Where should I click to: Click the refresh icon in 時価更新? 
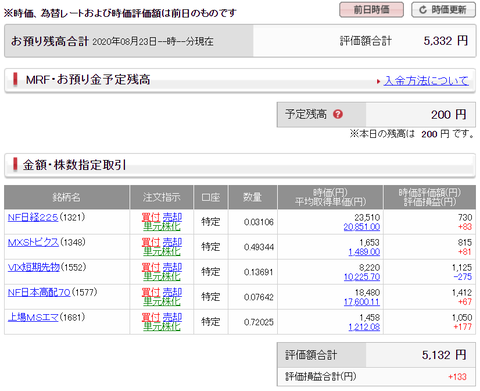point(423,10)
